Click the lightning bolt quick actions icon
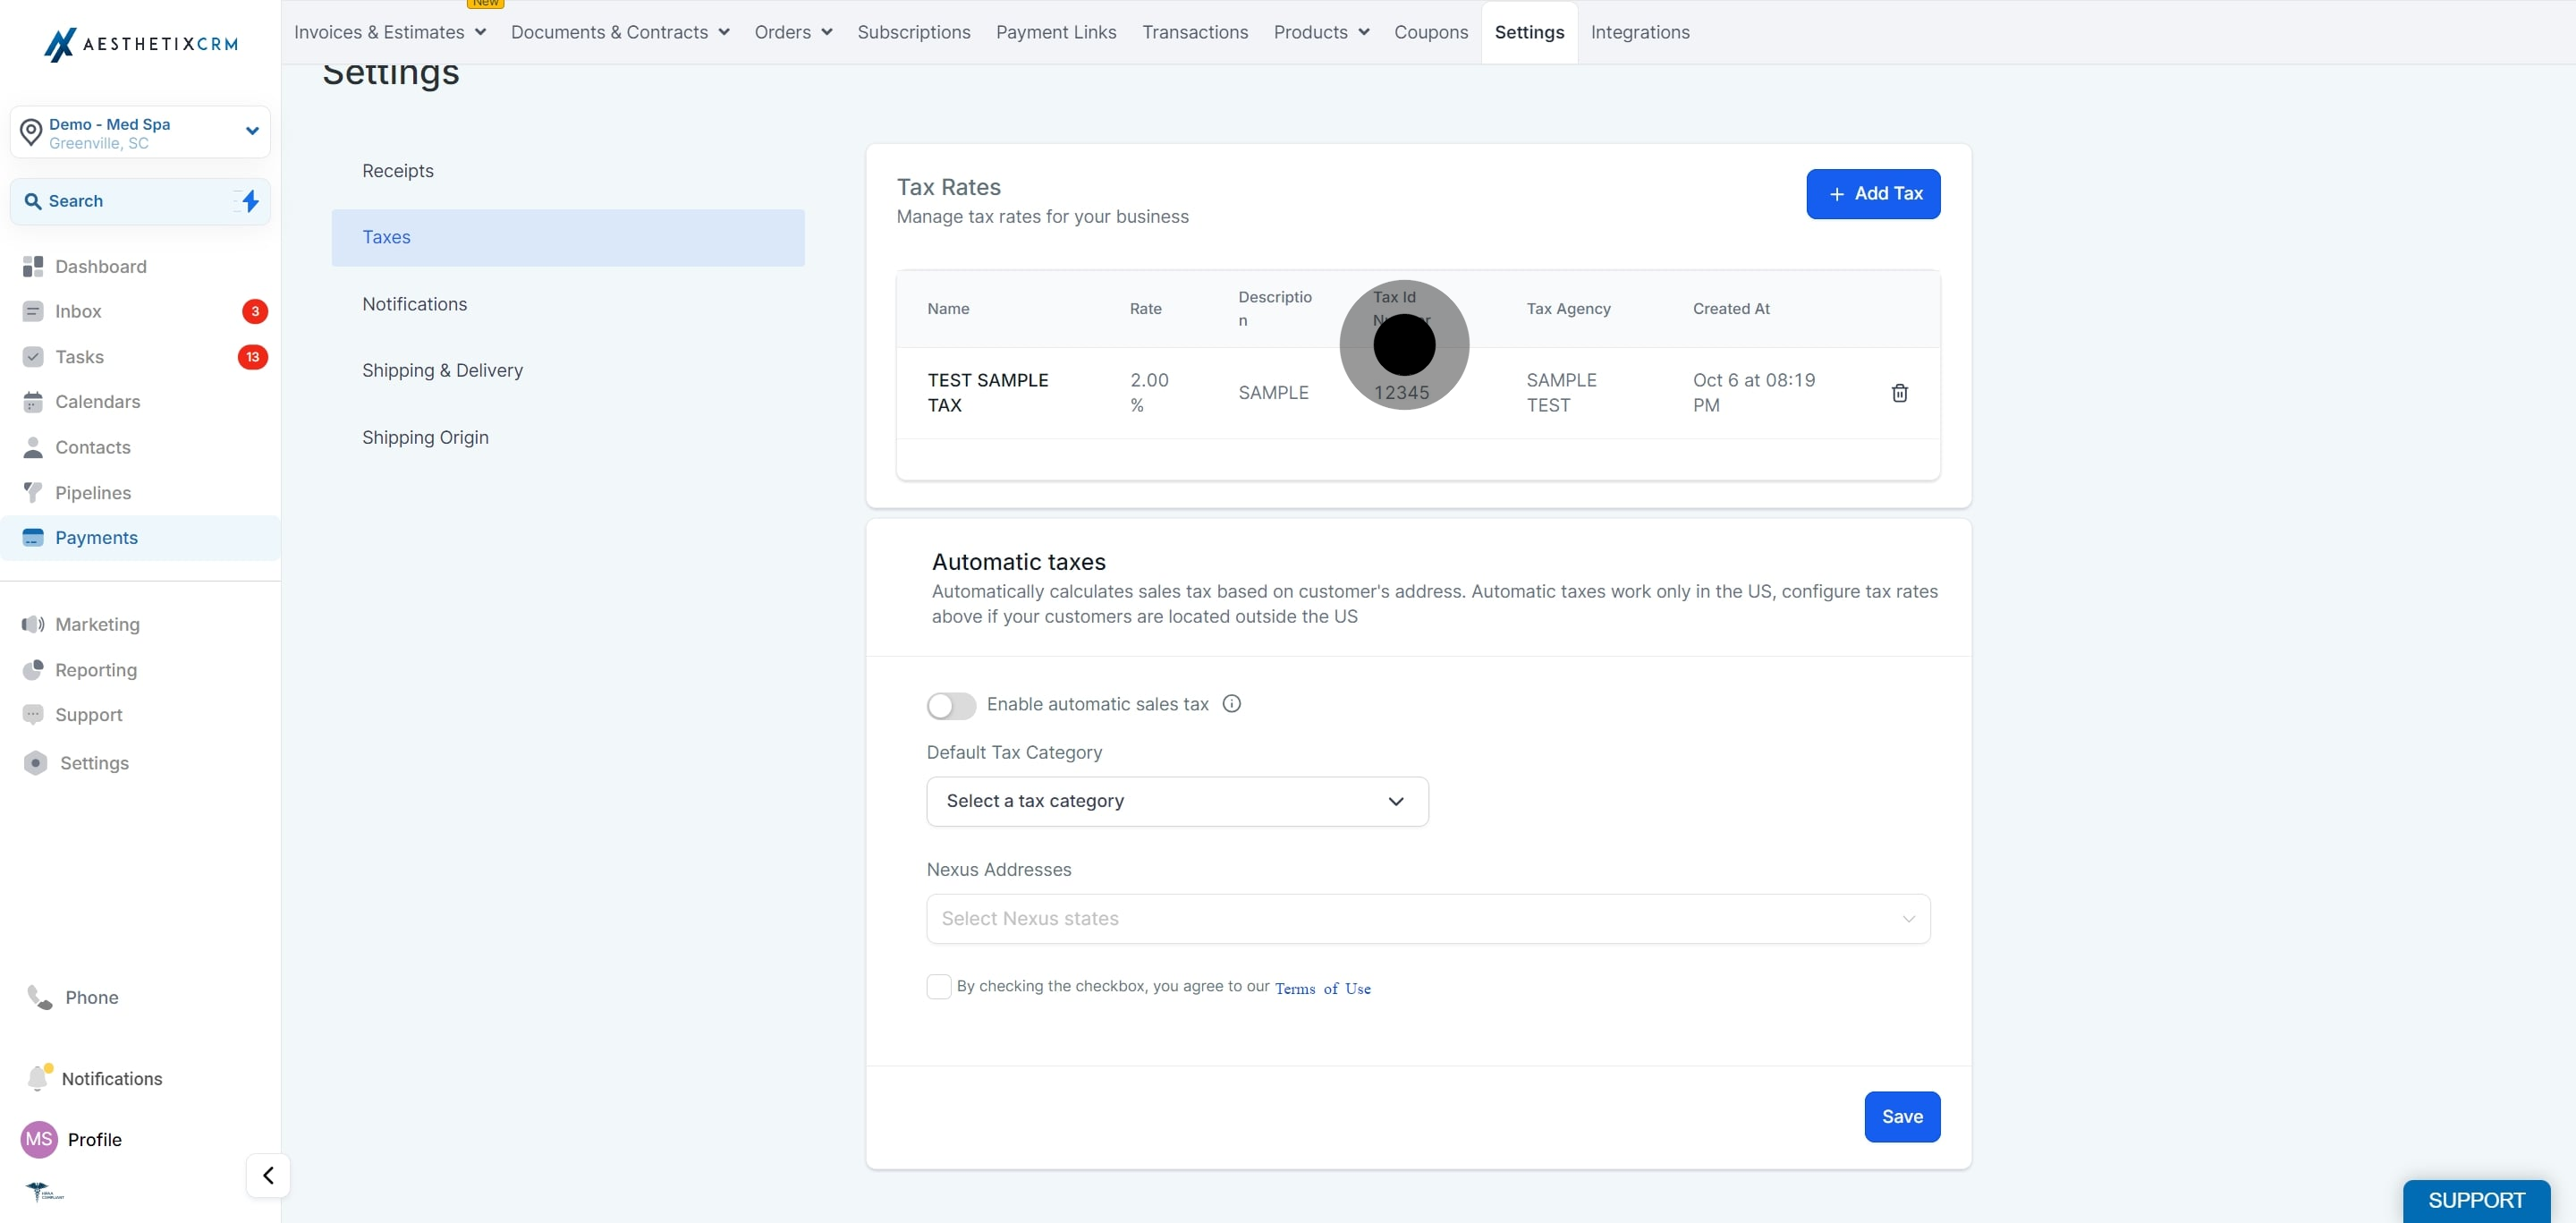2576x1223 pixels. 250,201
